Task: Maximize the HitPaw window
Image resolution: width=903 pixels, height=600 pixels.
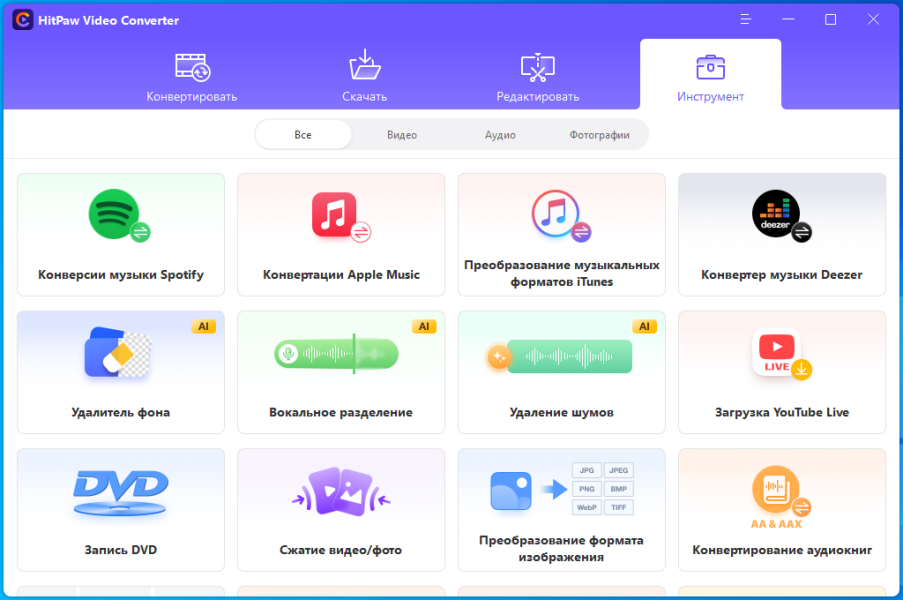Action: 830,20
